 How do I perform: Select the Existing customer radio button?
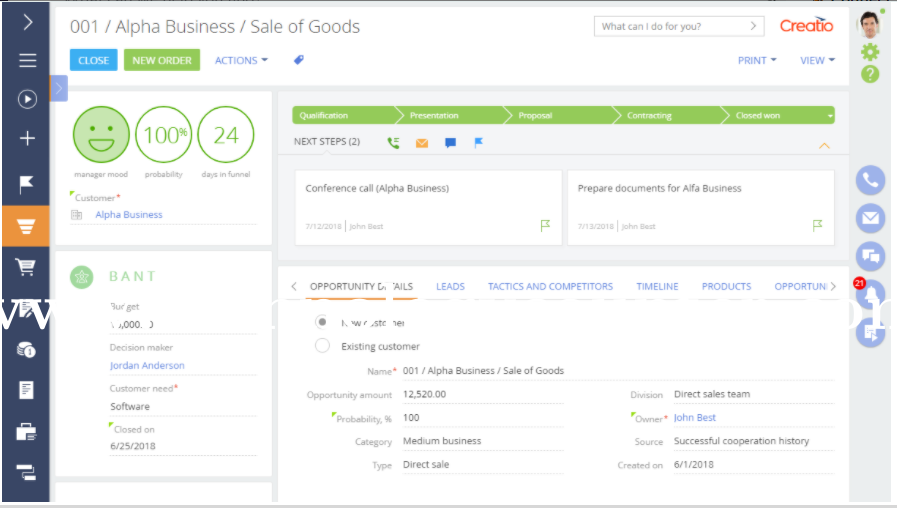(x=322, y=346)
